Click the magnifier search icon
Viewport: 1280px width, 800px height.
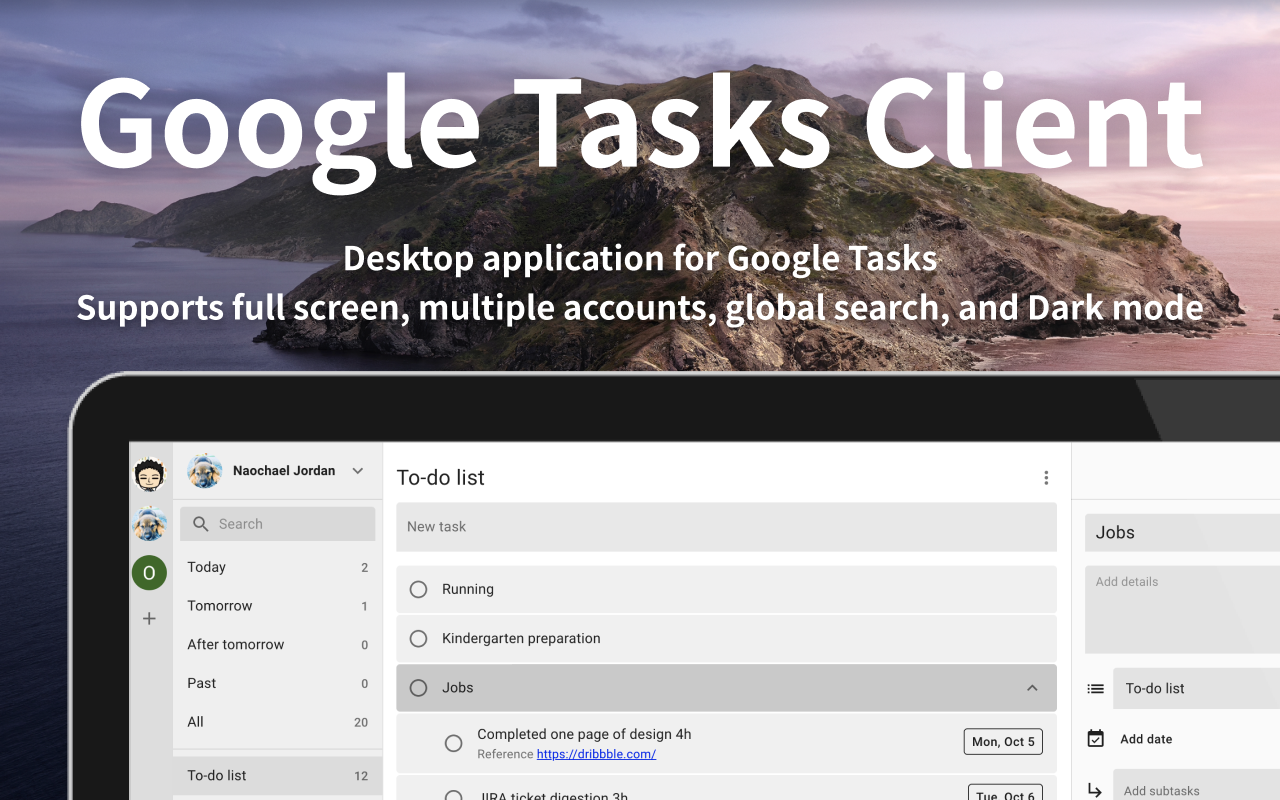[201, 524]
